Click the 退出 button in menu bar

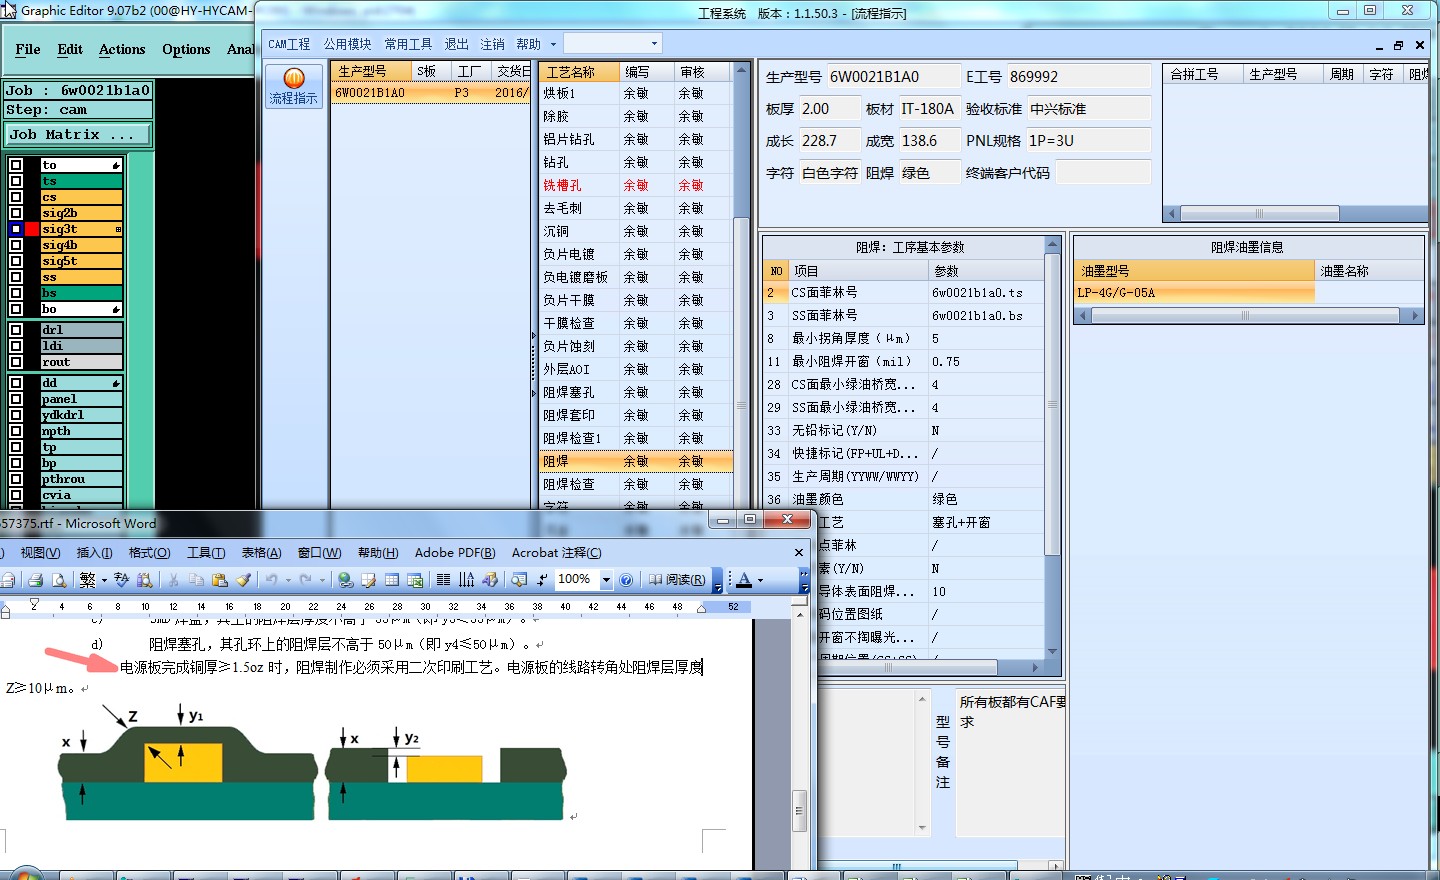click(x=456, y=44)
